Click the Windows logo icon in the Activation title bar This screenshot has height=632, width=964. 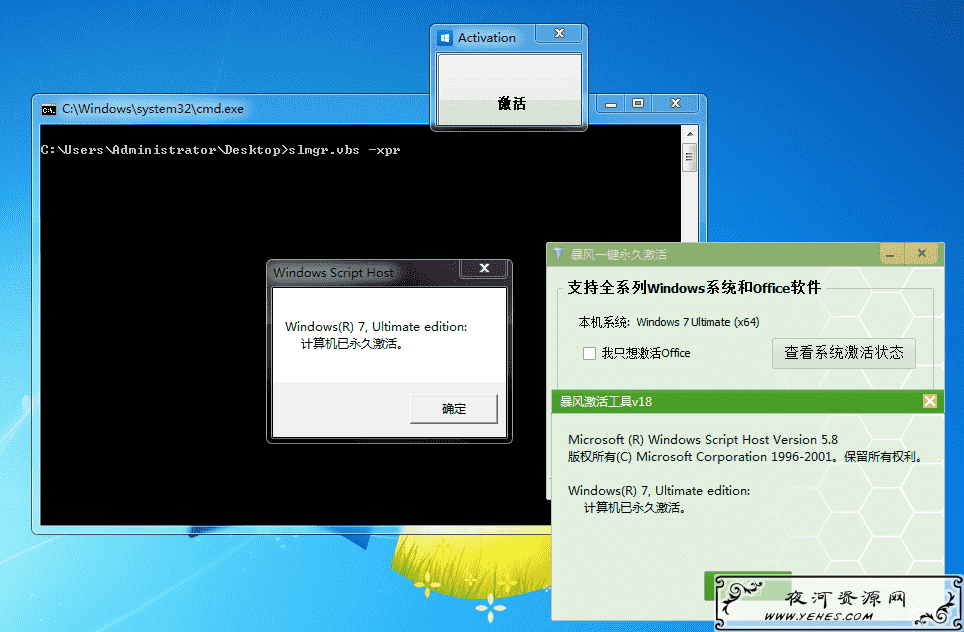click(x=445, y=38)
